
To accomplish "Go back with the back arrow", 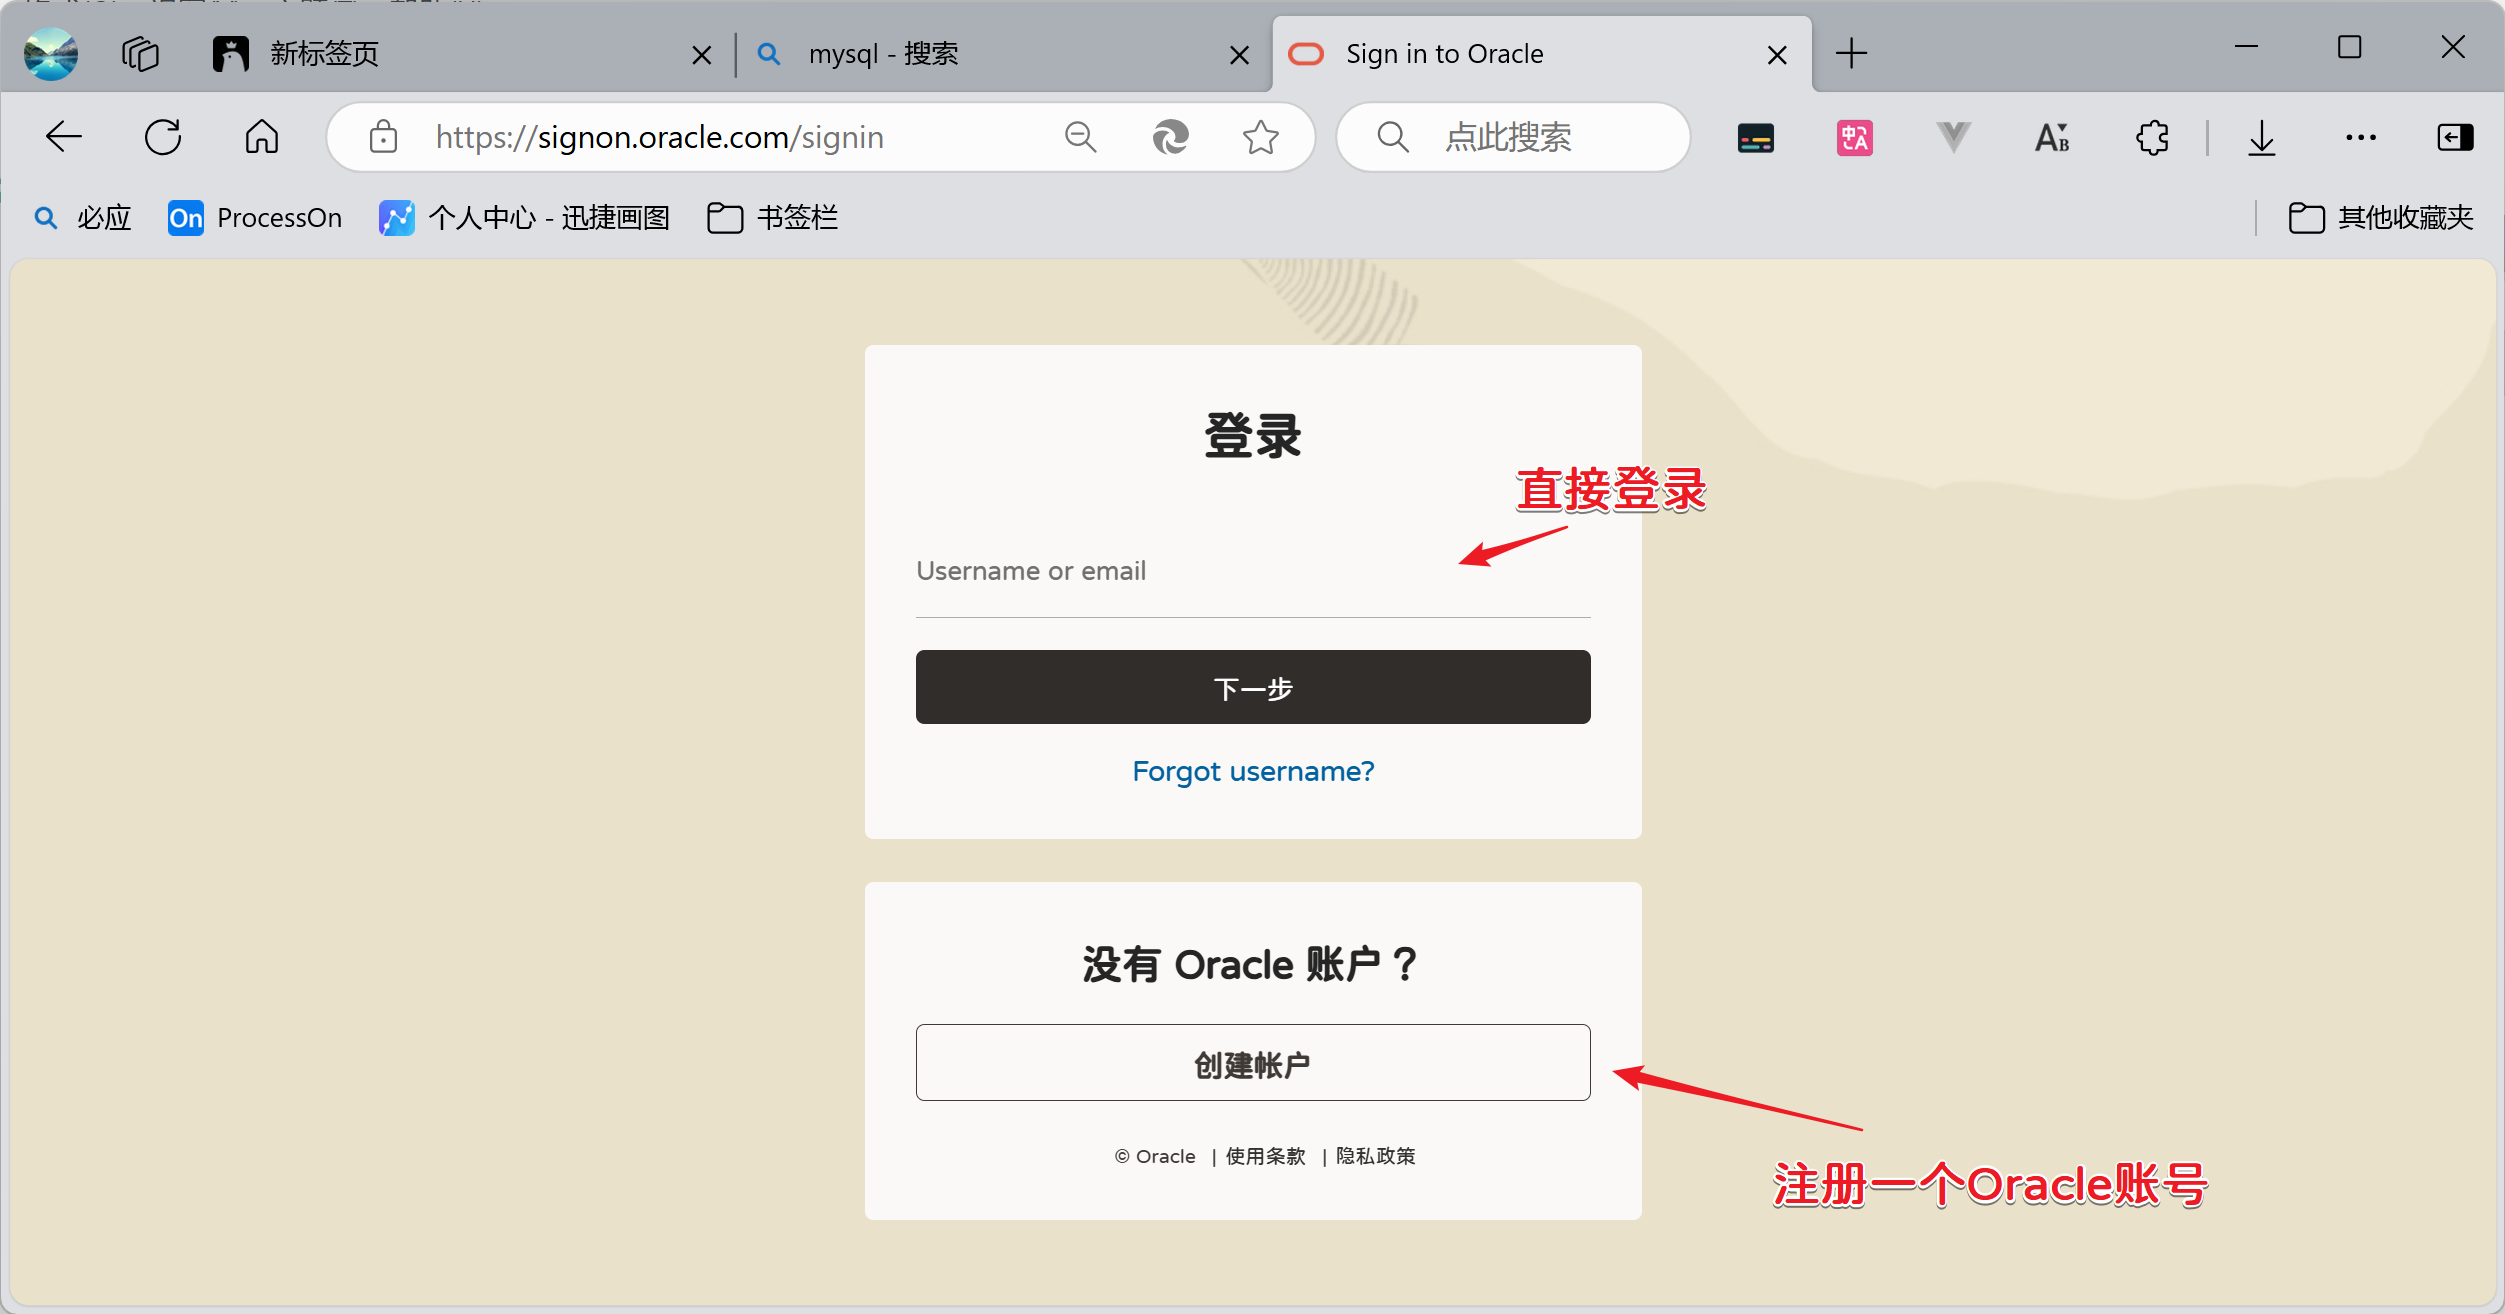I will [x=64, y=137].
